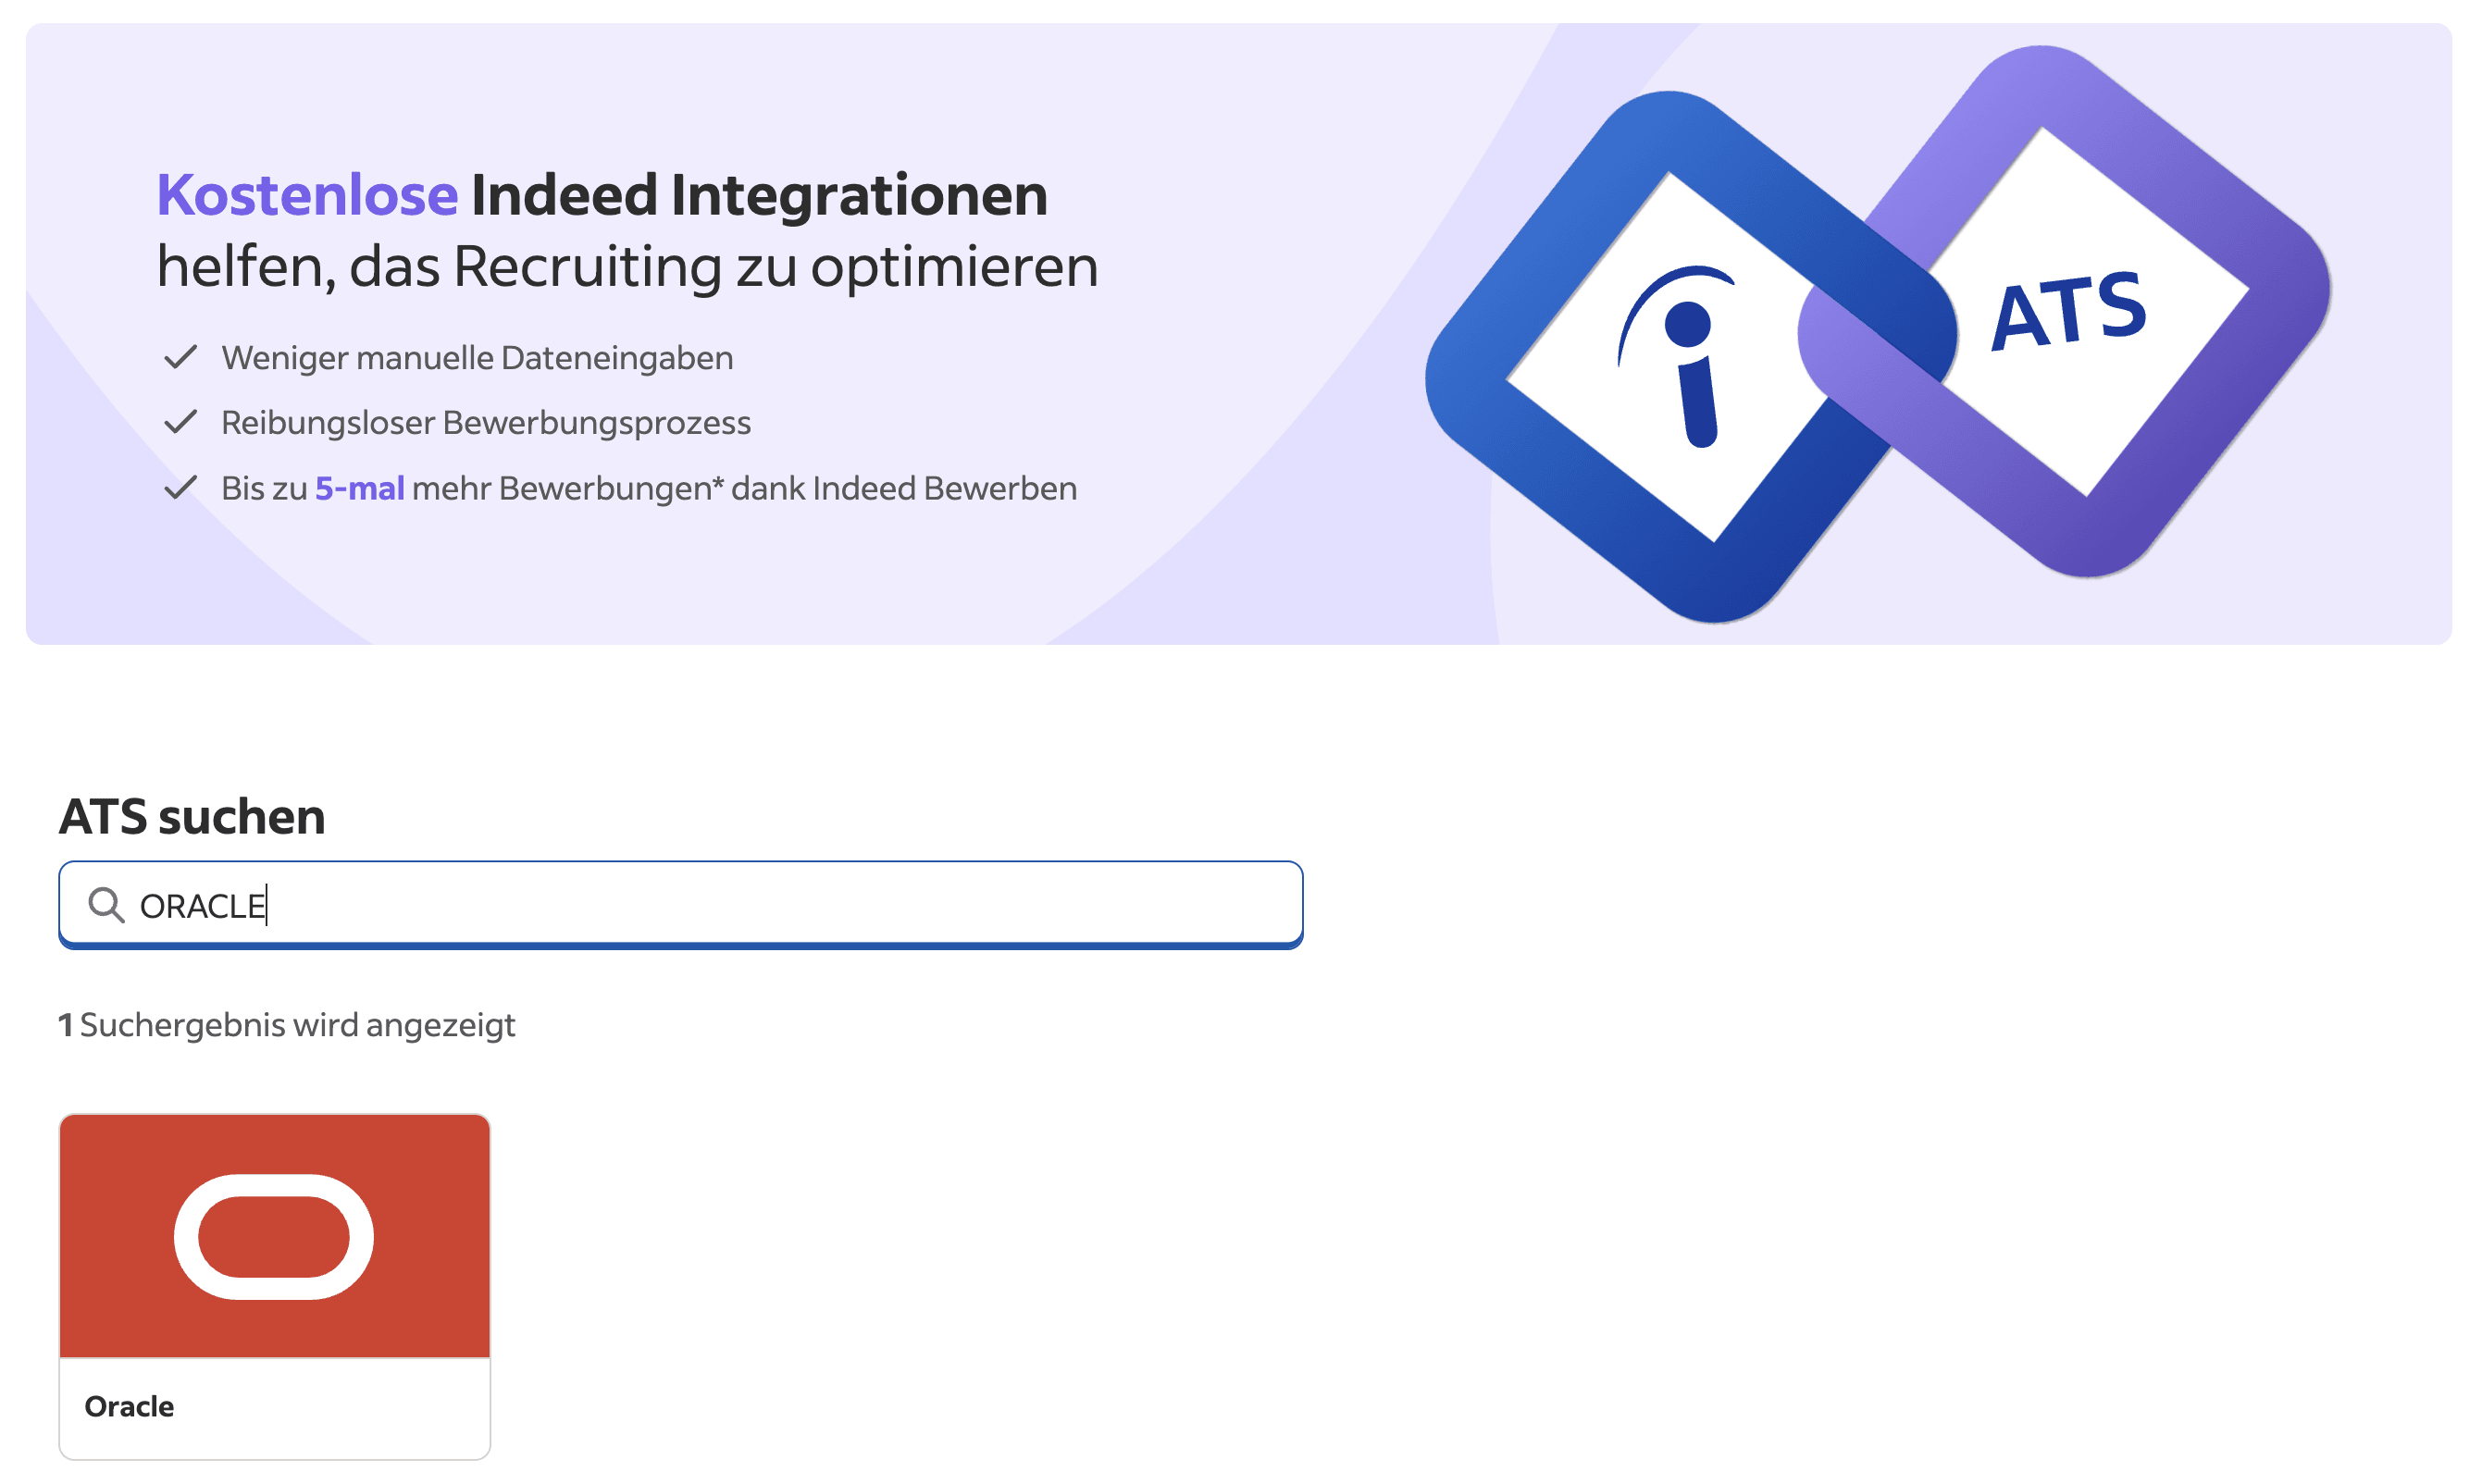The image size is (2482, 1484).
Task: Click the Kostenlose heading word
Action: coord(307,194)
